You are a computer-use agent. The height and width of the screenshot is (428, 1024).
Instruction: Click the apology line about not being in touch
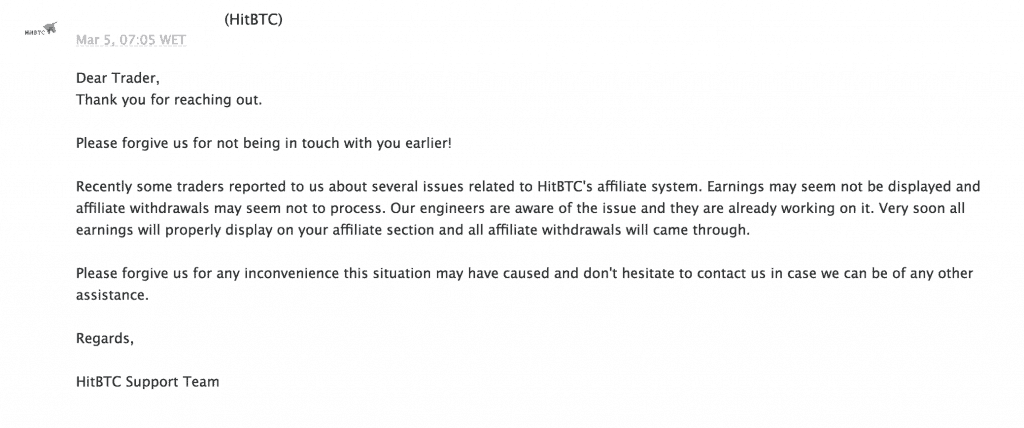pyautogui.click(x=263, y=143)
